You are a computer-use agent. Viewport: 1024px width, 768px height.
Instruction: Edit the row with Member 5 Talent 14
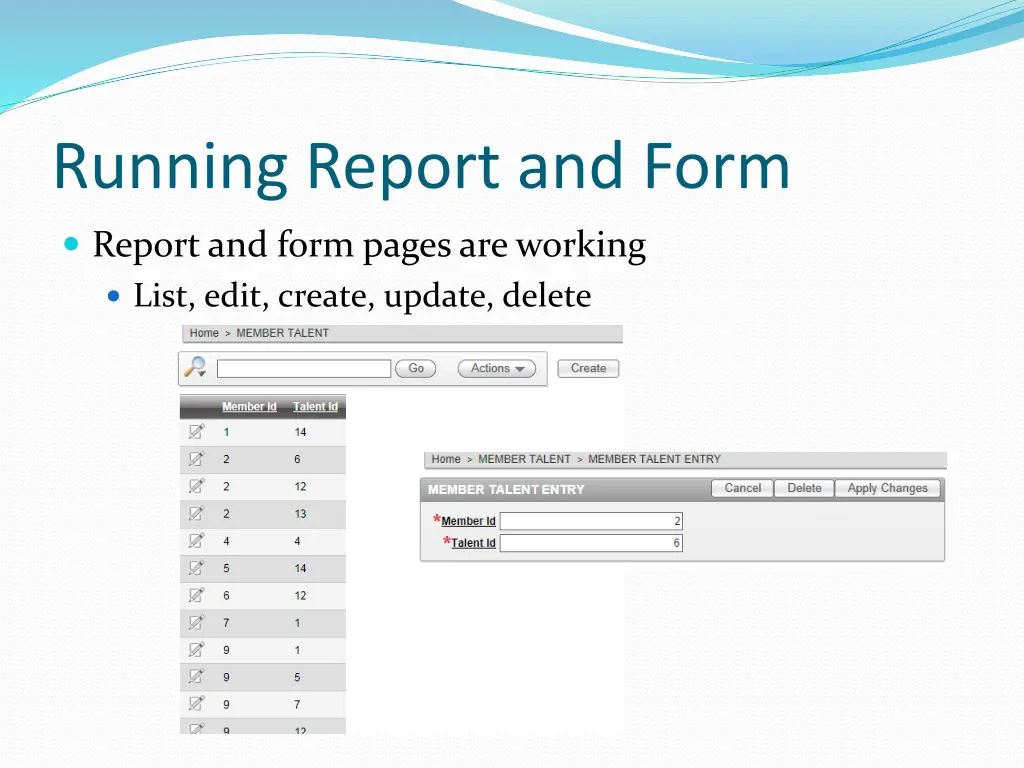click(196, 568)
